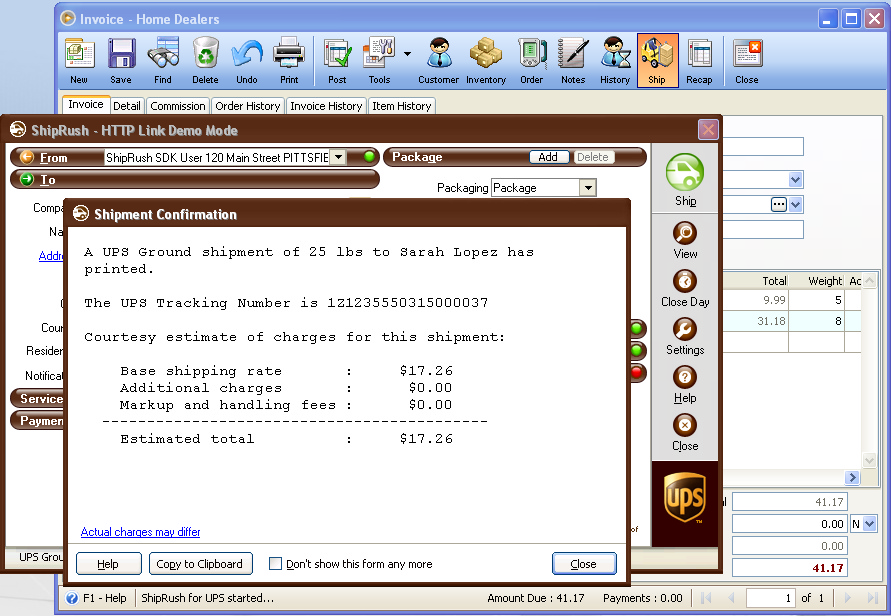Image resolution: width=891 pixels, height=616 pixels.
Task: Switch to the Detail tab
Action: [x=127, y=106]
